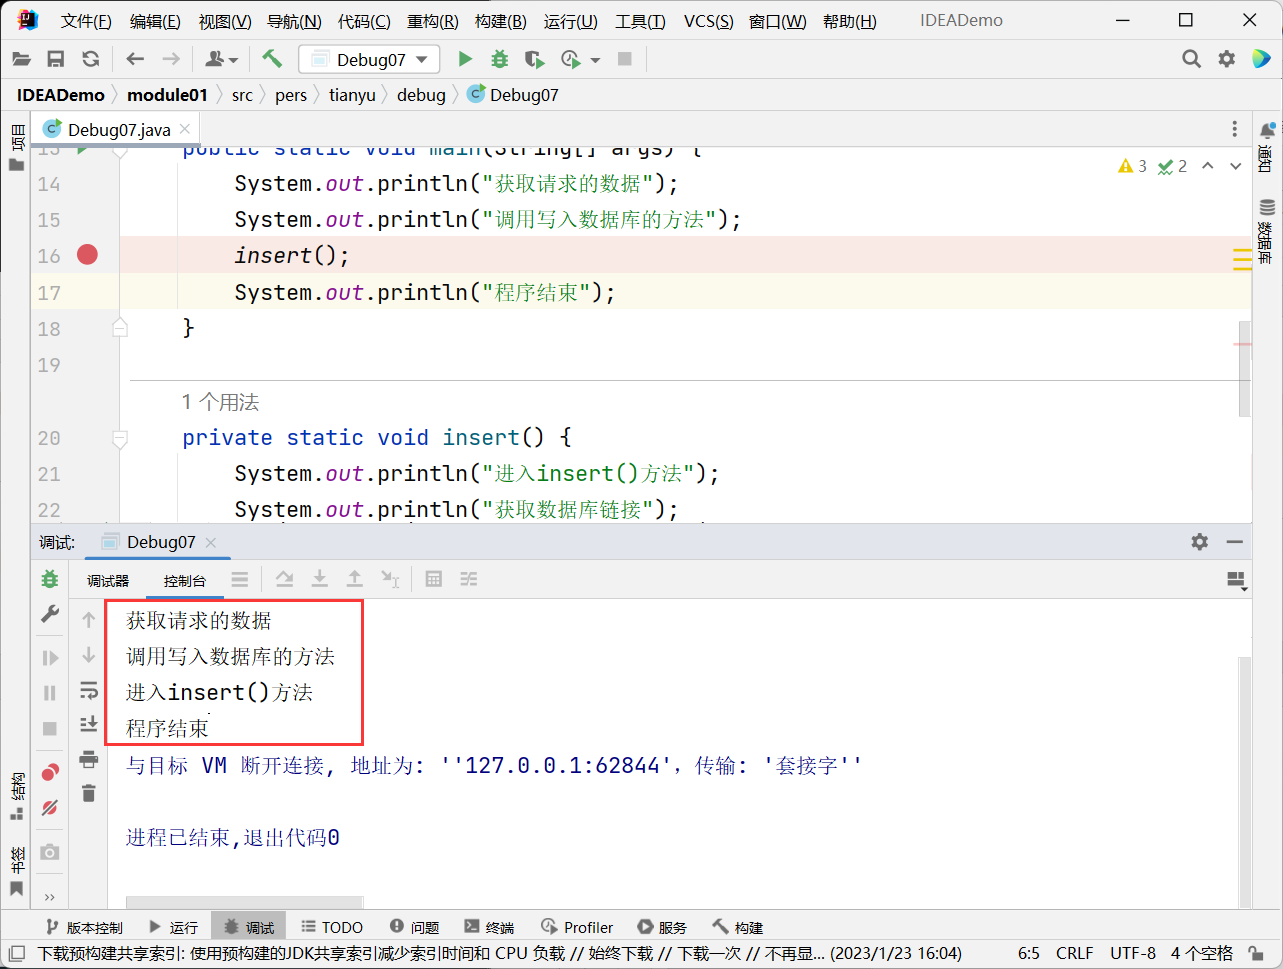
Task: Toggle tool window bars via the bottom-left status bar icon
Action: point(16,953)
